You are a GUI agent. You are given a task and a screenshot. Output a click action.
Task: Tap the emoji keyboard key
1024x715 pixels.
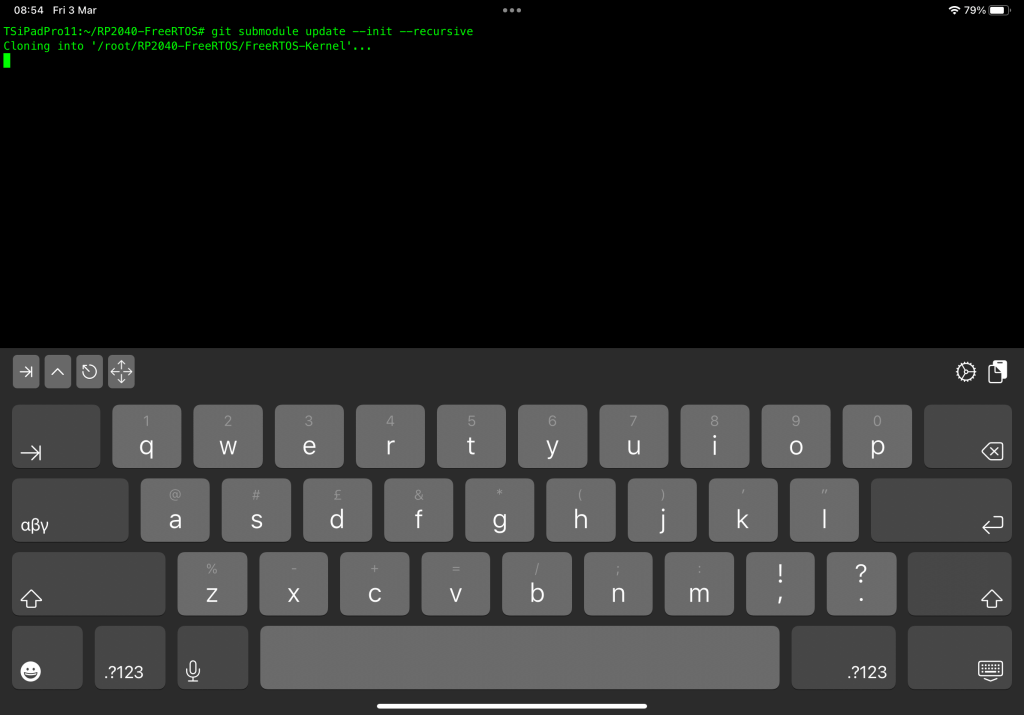(47, 658)
